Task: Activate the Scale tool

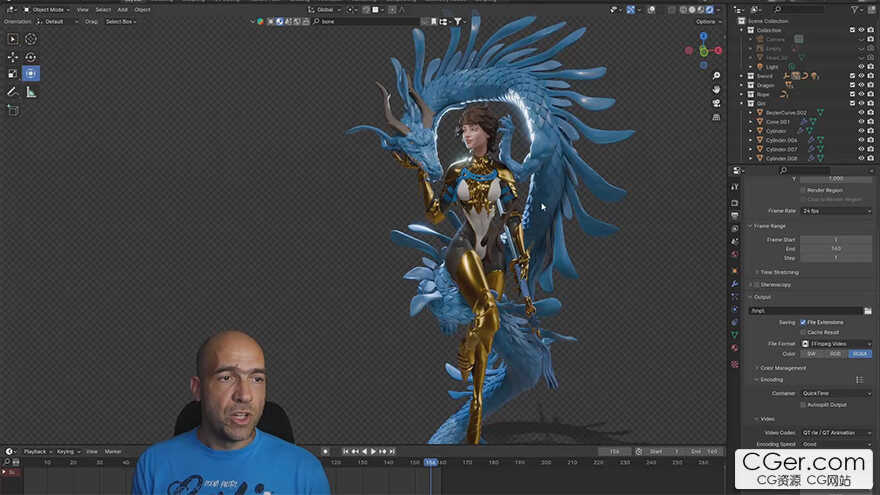Action: coord(12,74)
